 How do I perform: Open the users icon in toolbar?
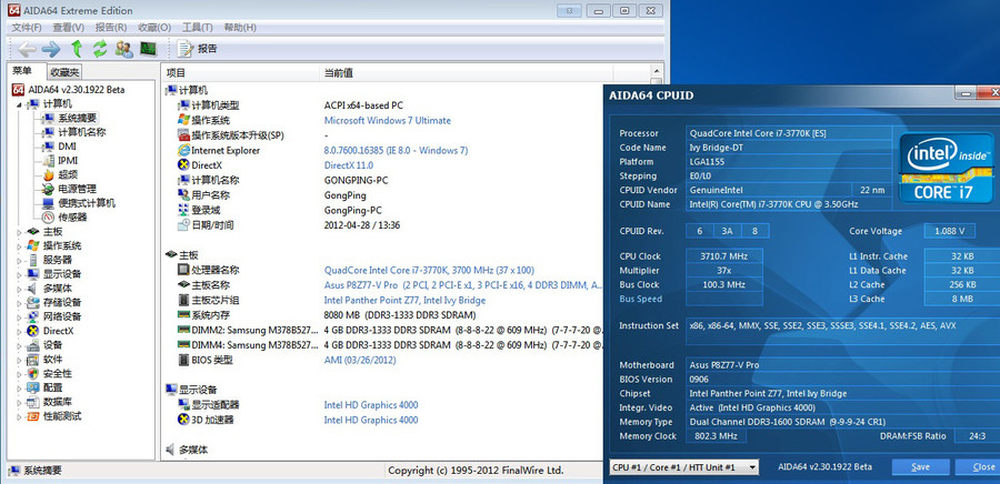pos(124,48)
